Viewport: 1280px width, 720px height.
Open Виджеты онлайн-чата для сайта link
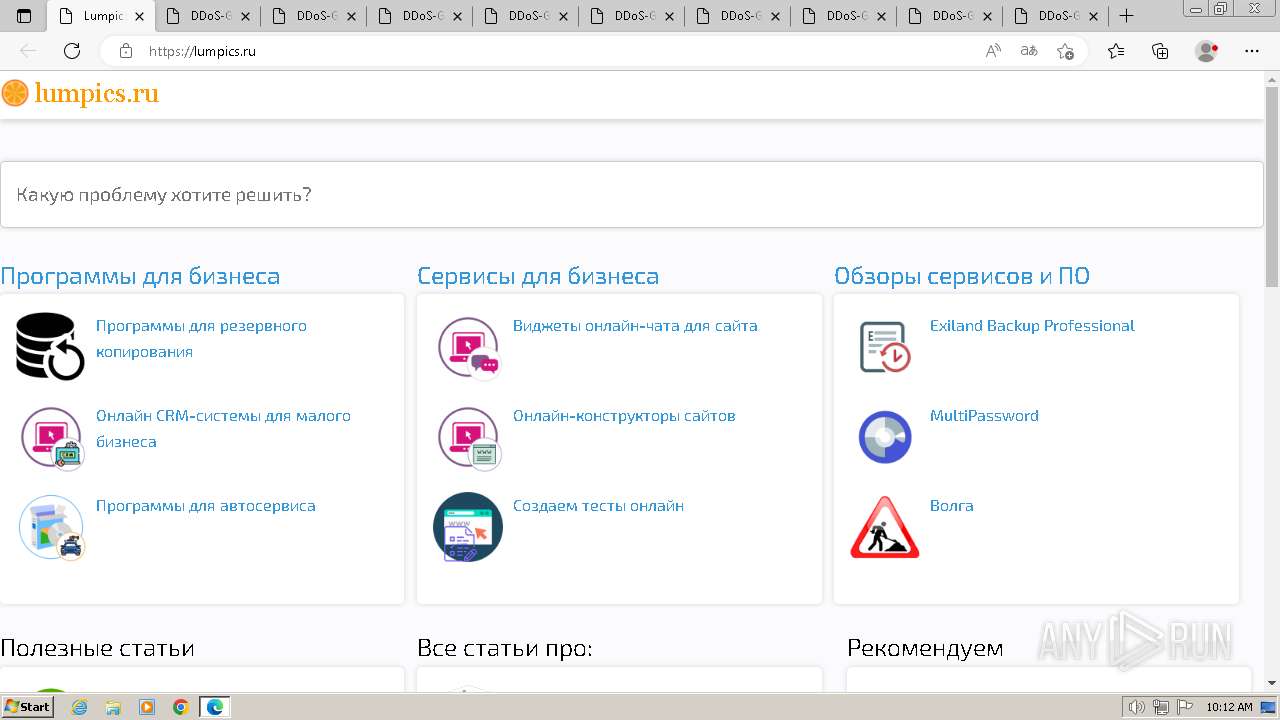635,326
